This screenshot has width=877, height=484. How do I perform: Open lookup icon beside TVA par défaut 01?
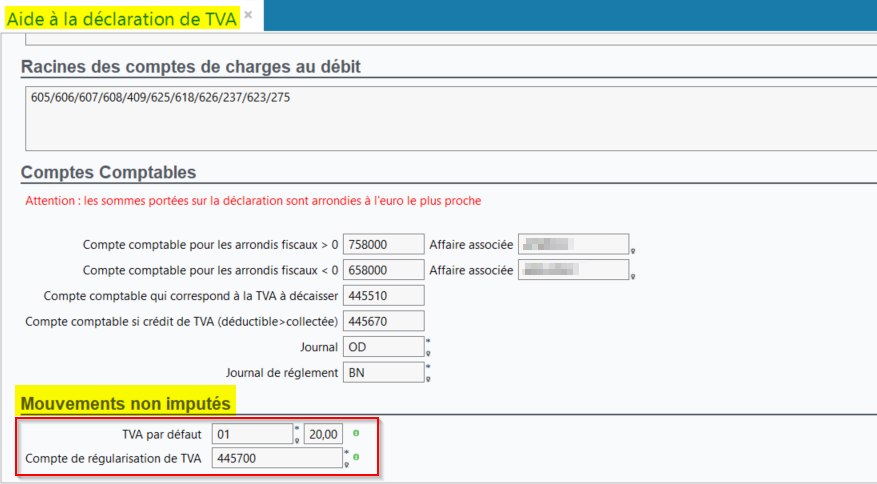point(297,439)
